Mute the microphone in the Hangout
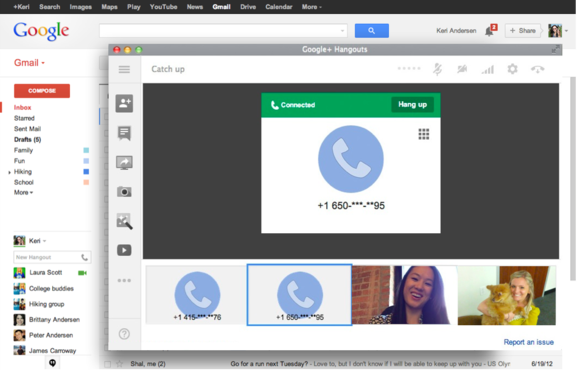 tap(438, 69)
